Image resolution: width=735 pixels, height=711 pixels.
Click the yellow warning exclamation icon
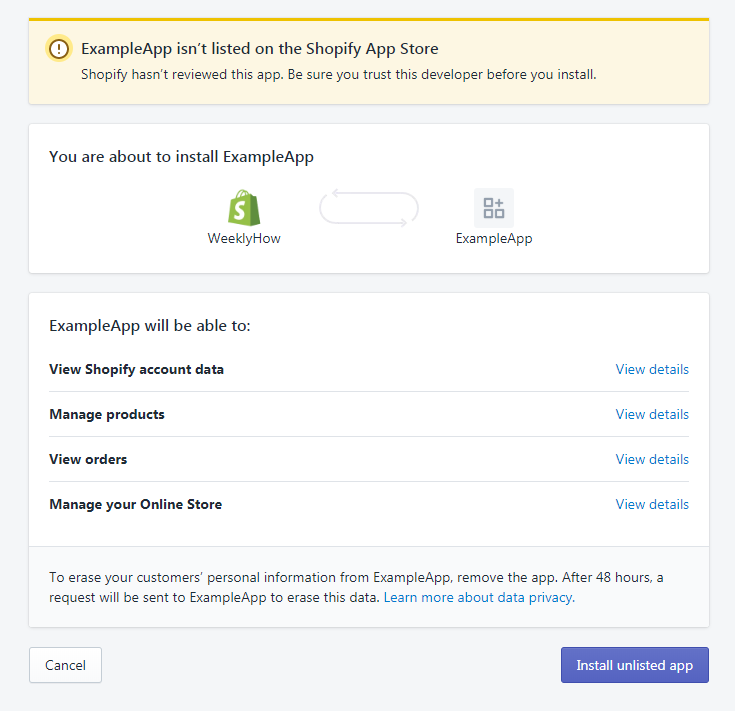[59, 48]
